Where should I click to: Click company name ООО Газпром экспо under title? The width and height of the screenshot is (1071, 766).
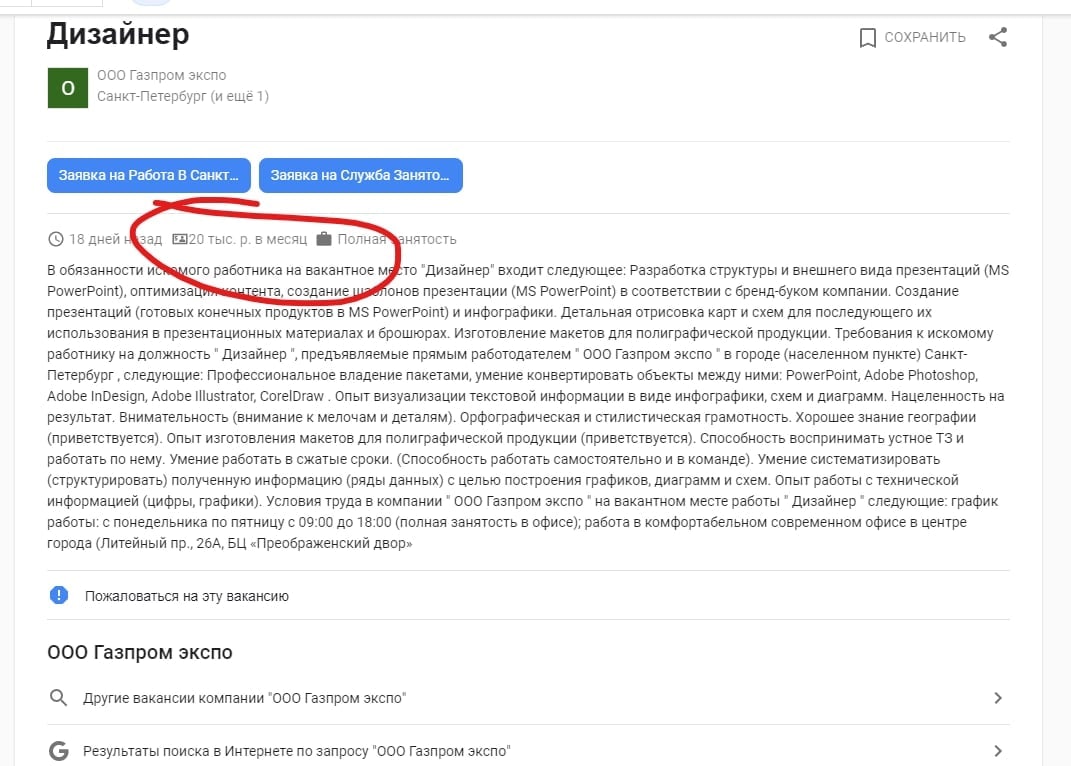[161, 75]
